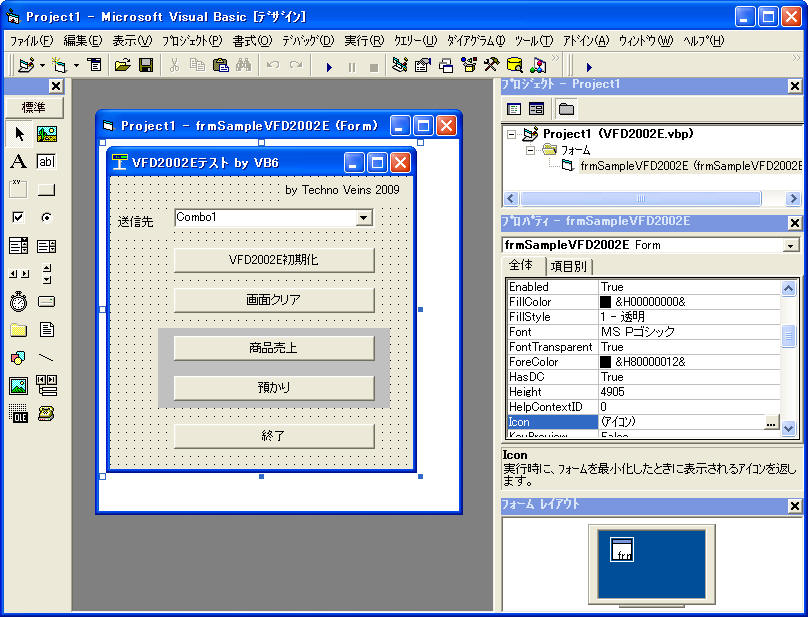Select the CommandButton tool in the toolbox
Screen dimensions: 808x617
46,190
